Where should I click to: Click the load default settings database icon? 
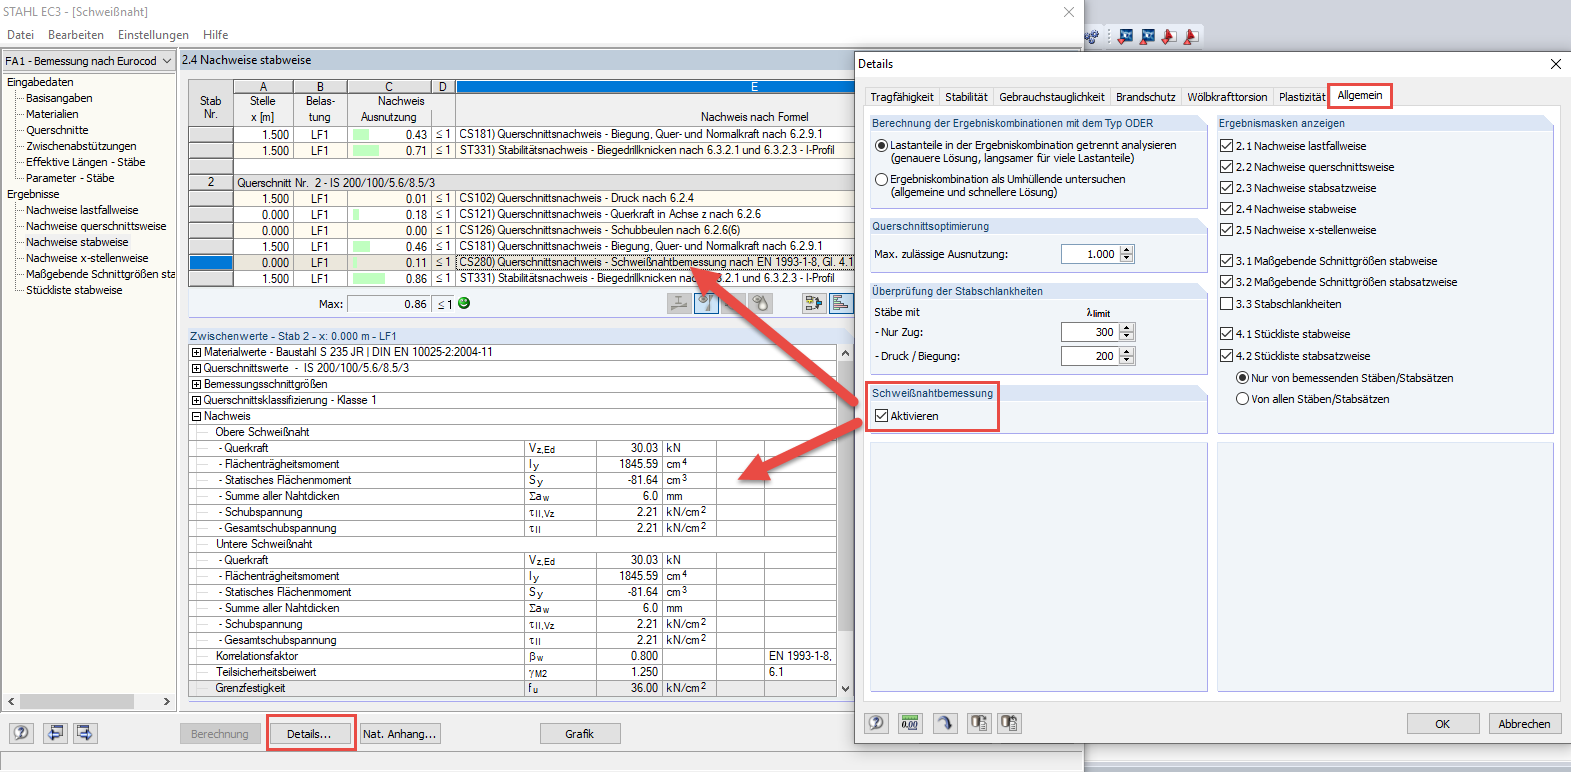click(x=1009, y=723)
